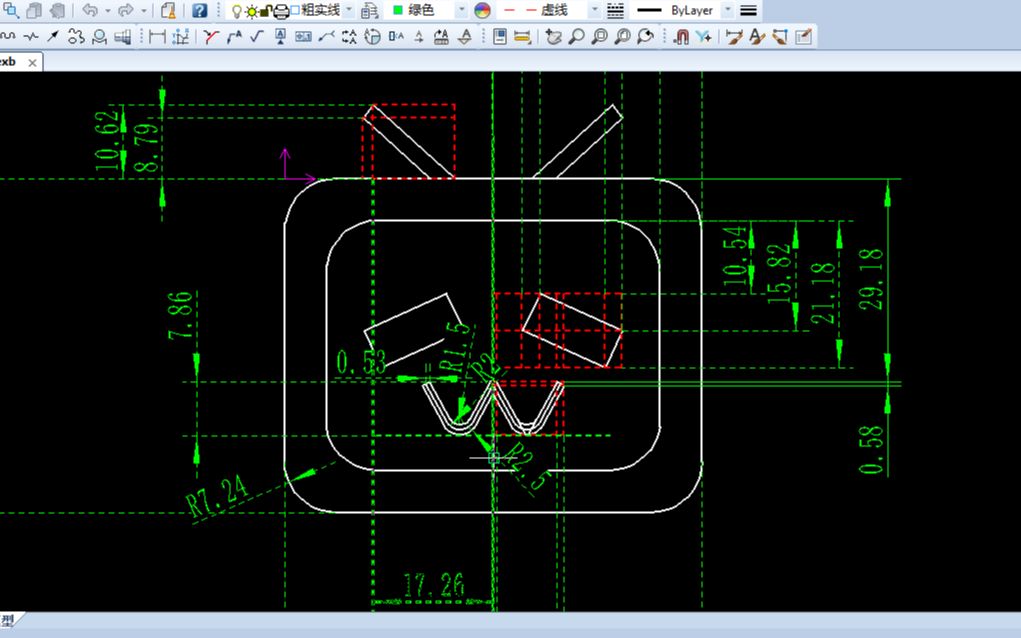
Task: Click the Undo arrow icon
Action: [x=90, y=10]
